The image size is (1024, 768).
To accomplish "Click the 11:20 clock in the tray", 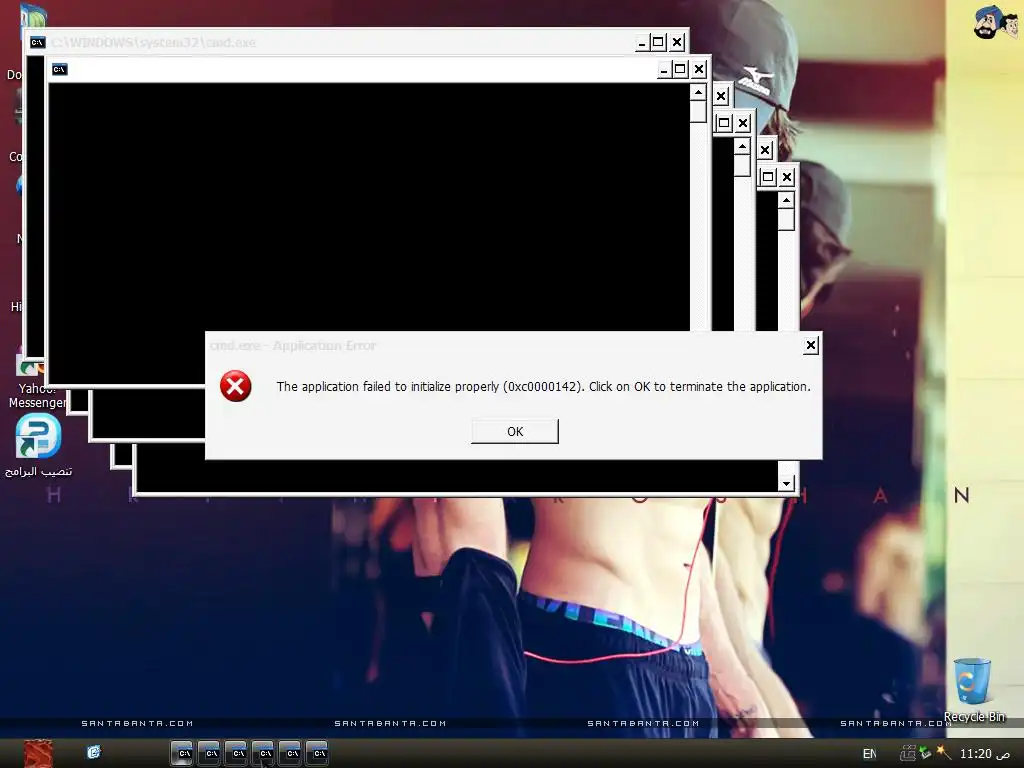I will click(985, 754).
